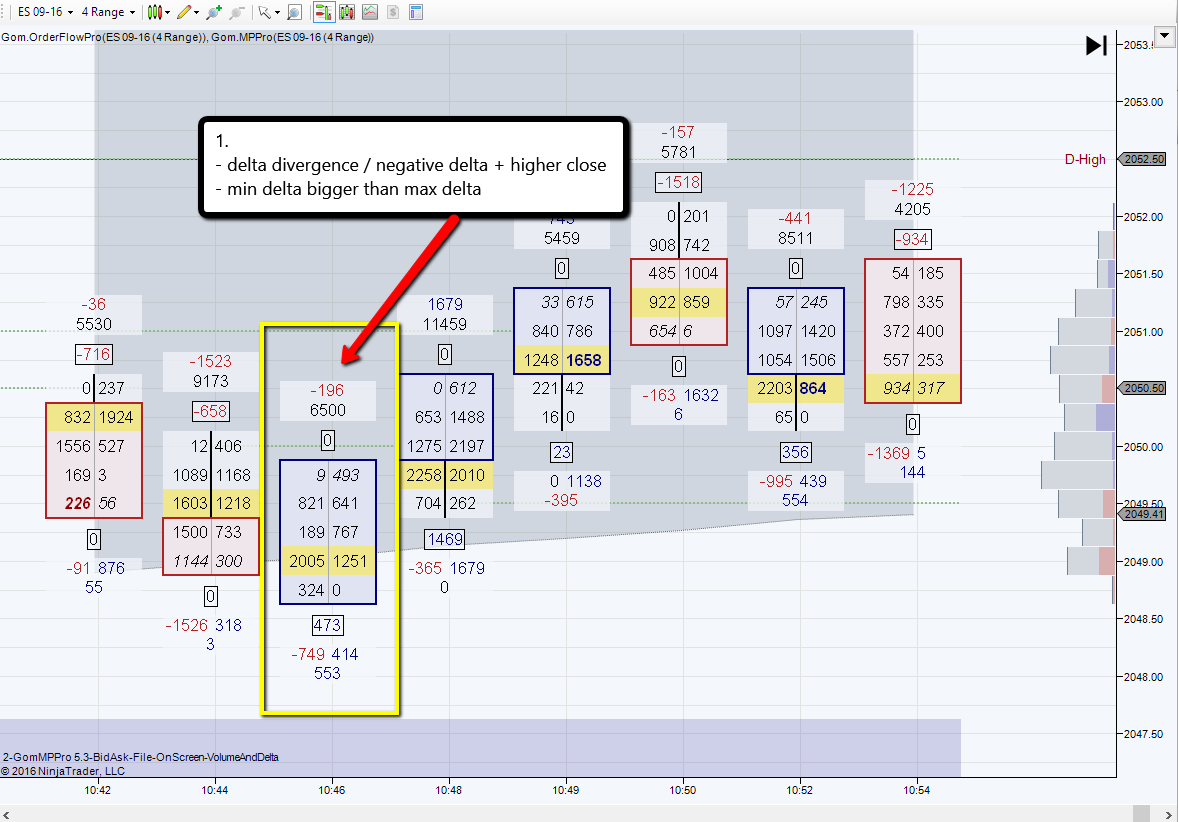
Task: Select the arrow cursor pointer tool
Action: tap(264, 12)
